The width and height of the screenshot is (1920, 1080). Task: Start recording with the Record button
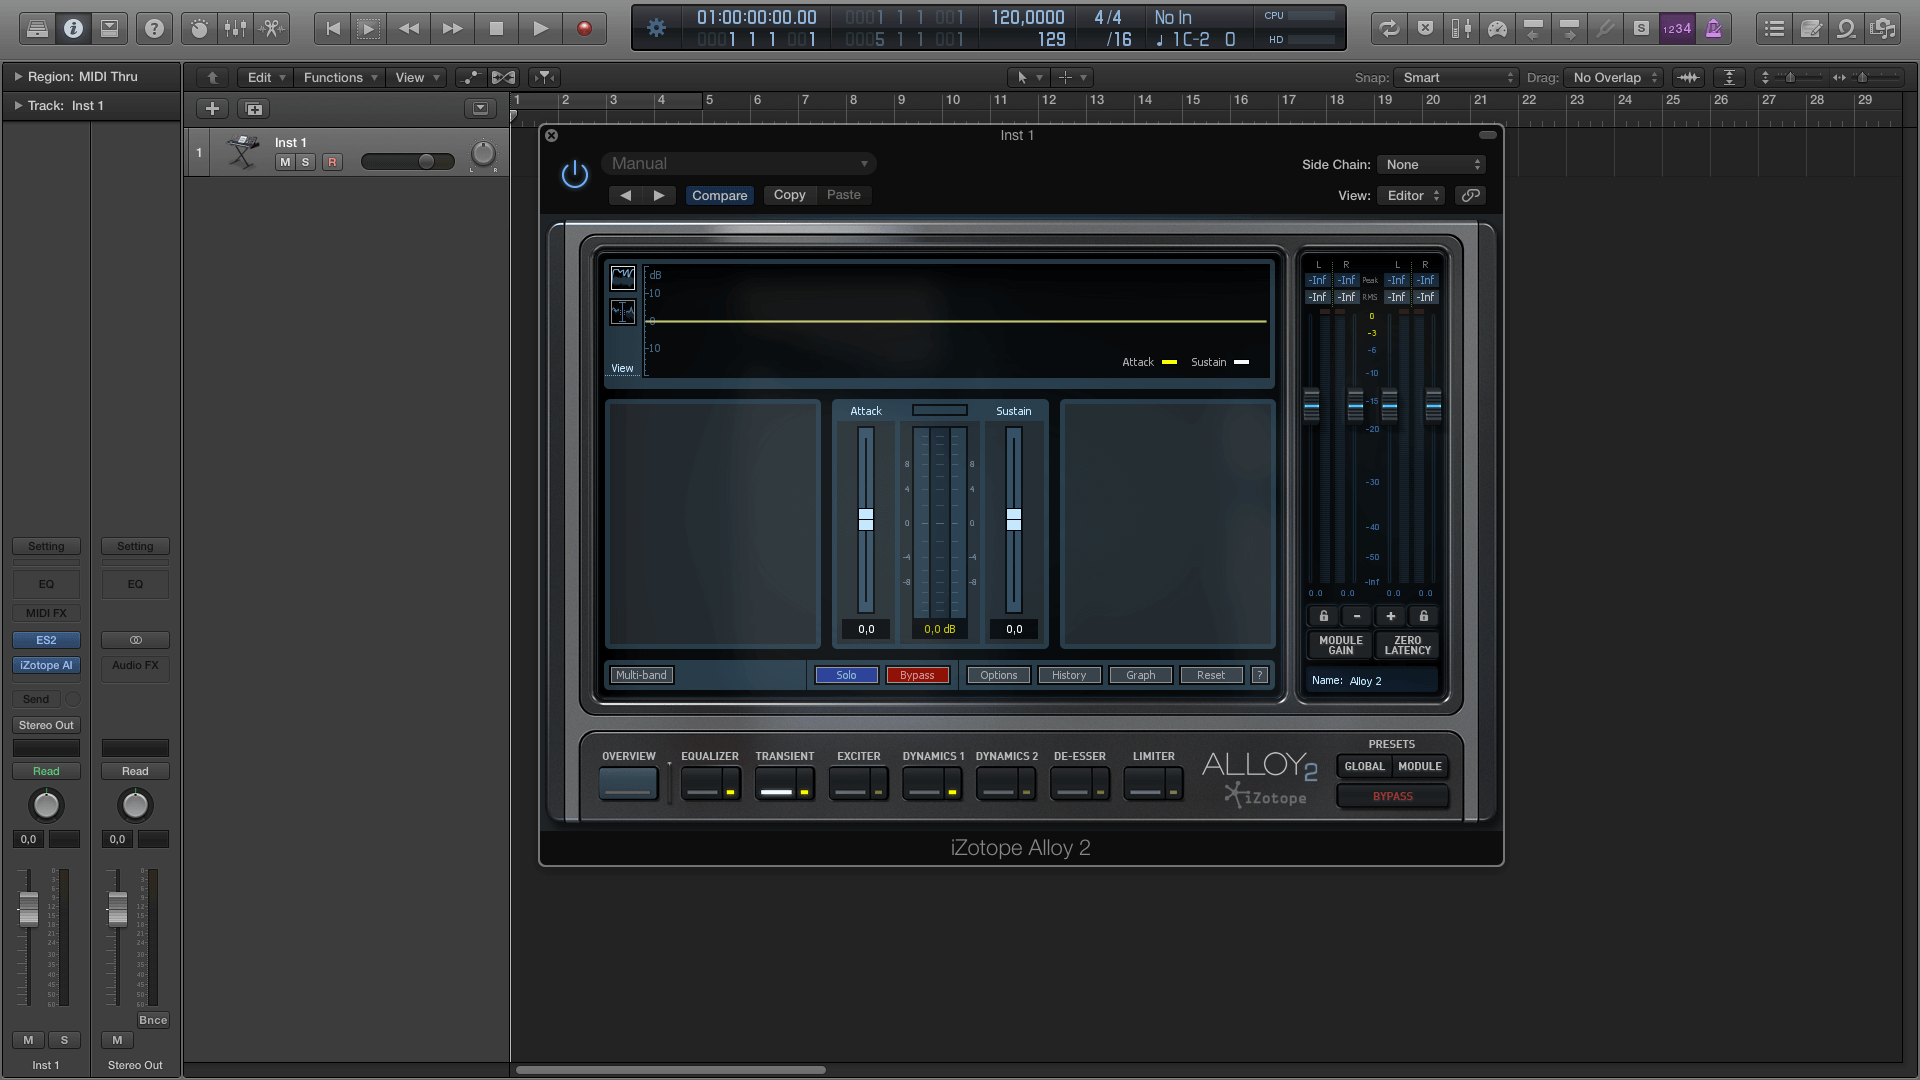click(x=585, y=29)
